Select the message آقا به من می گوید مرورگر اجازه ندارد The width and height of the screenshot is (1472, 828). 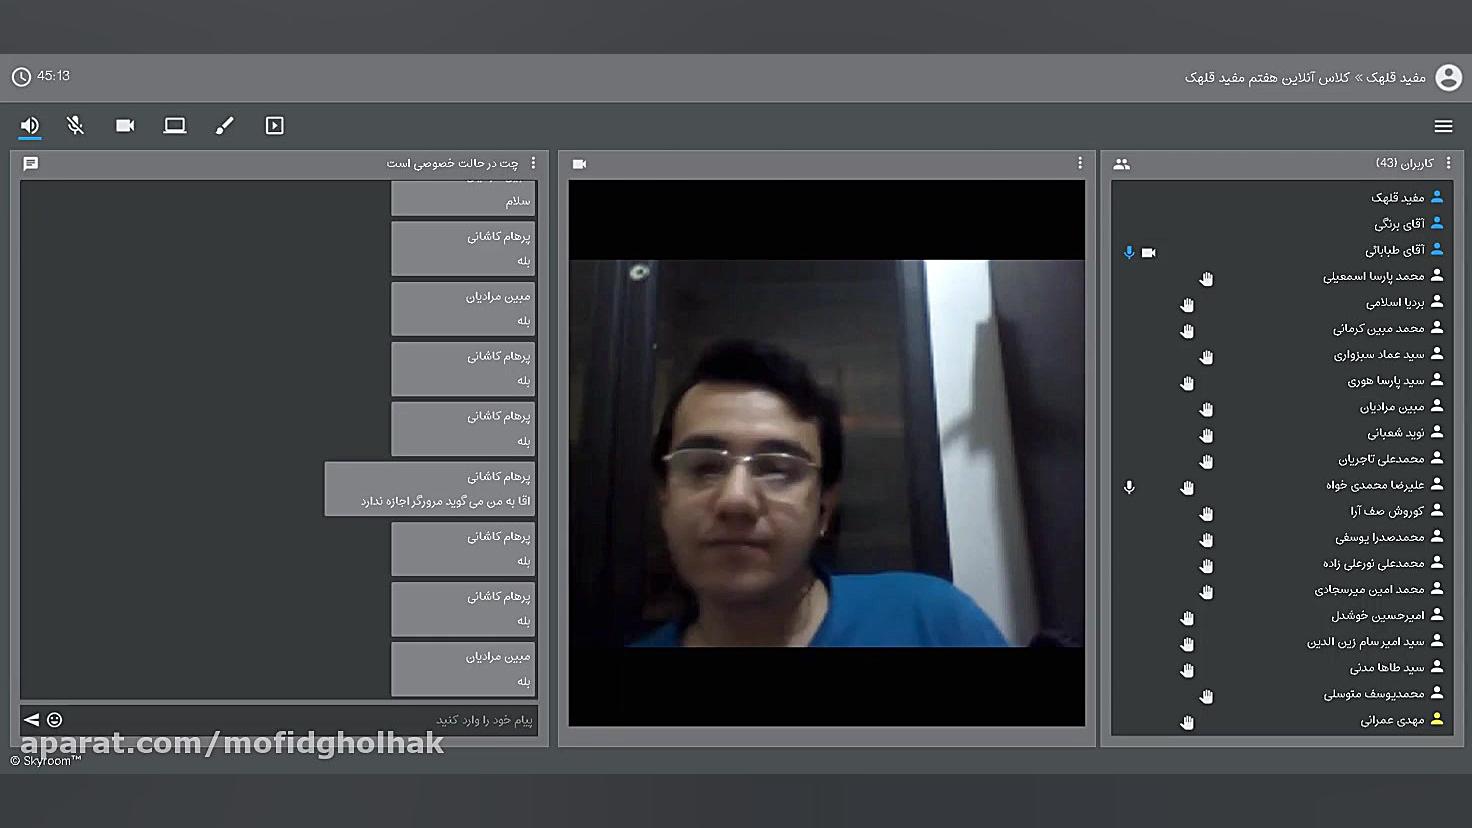(x=430, y=489)
